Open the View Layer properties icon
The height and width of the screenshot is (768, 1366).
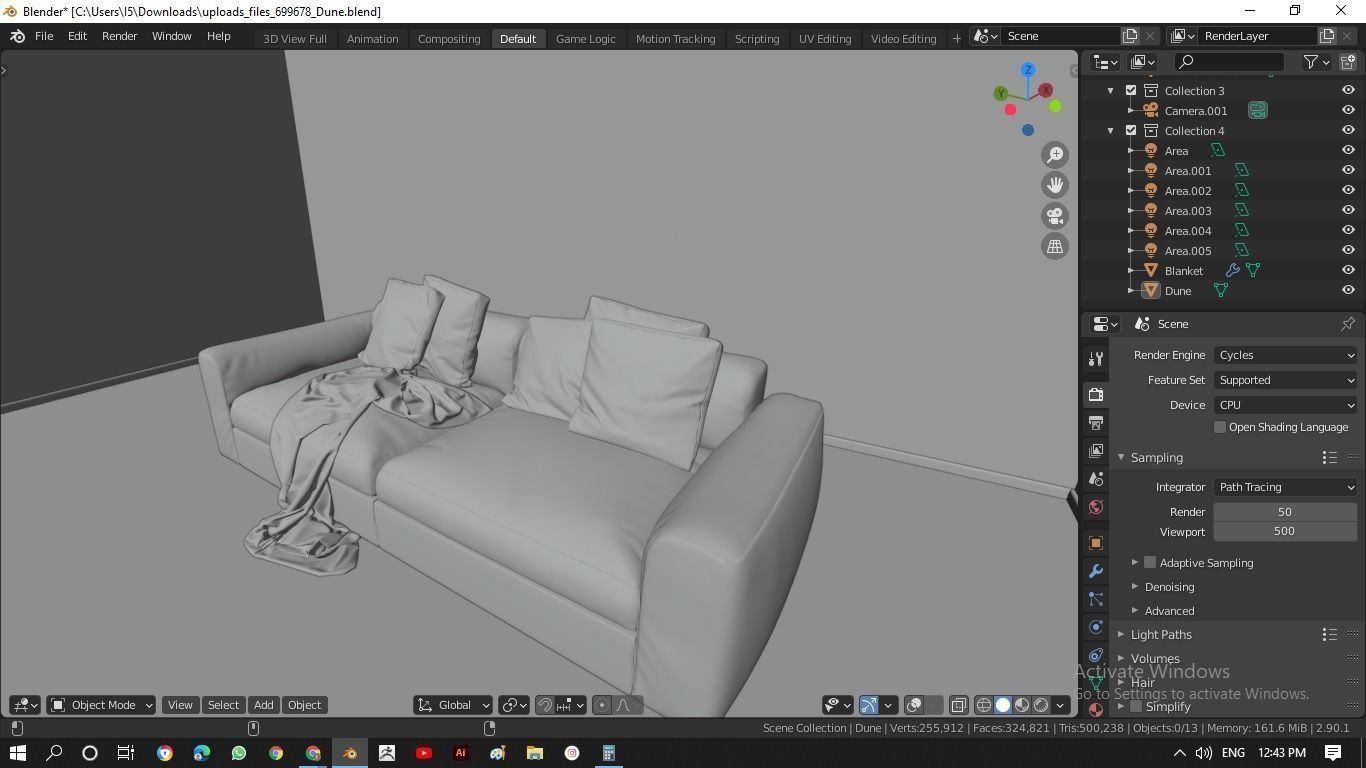tap(1096, 451)
